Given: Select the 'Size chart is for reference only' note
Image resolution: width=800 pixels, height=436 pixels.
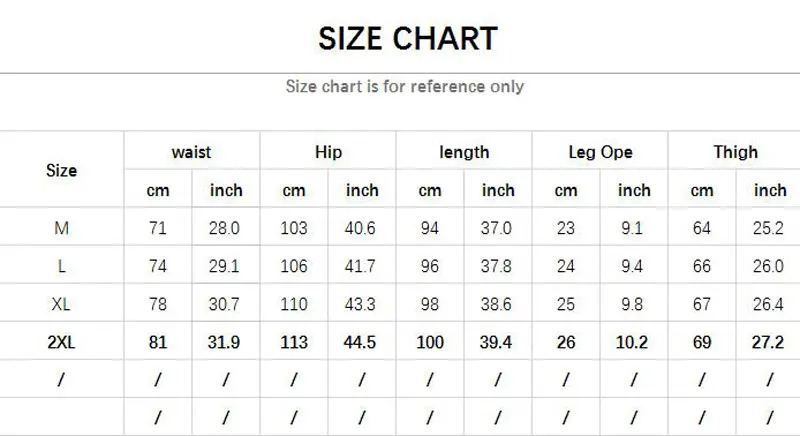Looking at the screenshot, I should [405, 86].
